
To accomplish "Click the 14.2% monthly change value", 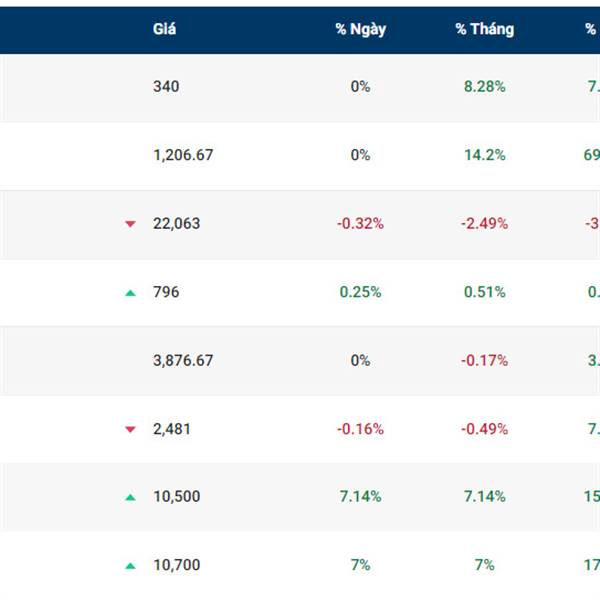I will (x=484, y=155).
